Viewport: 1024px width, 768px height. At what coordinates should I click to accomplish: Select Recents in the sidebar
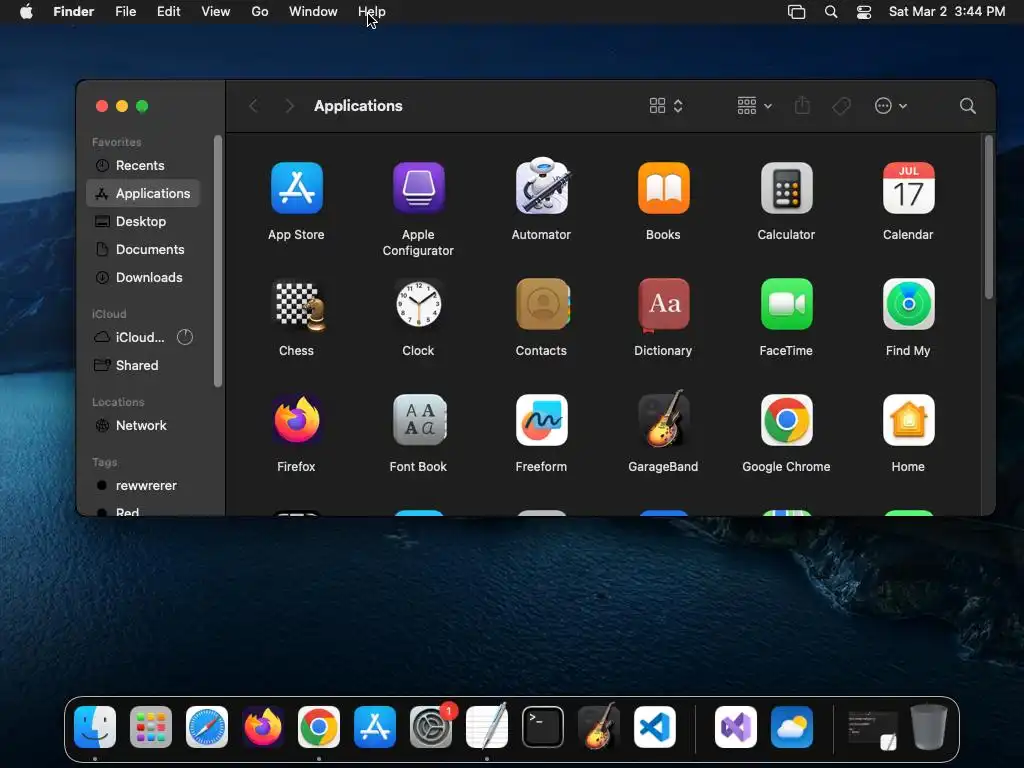point(143,165)
